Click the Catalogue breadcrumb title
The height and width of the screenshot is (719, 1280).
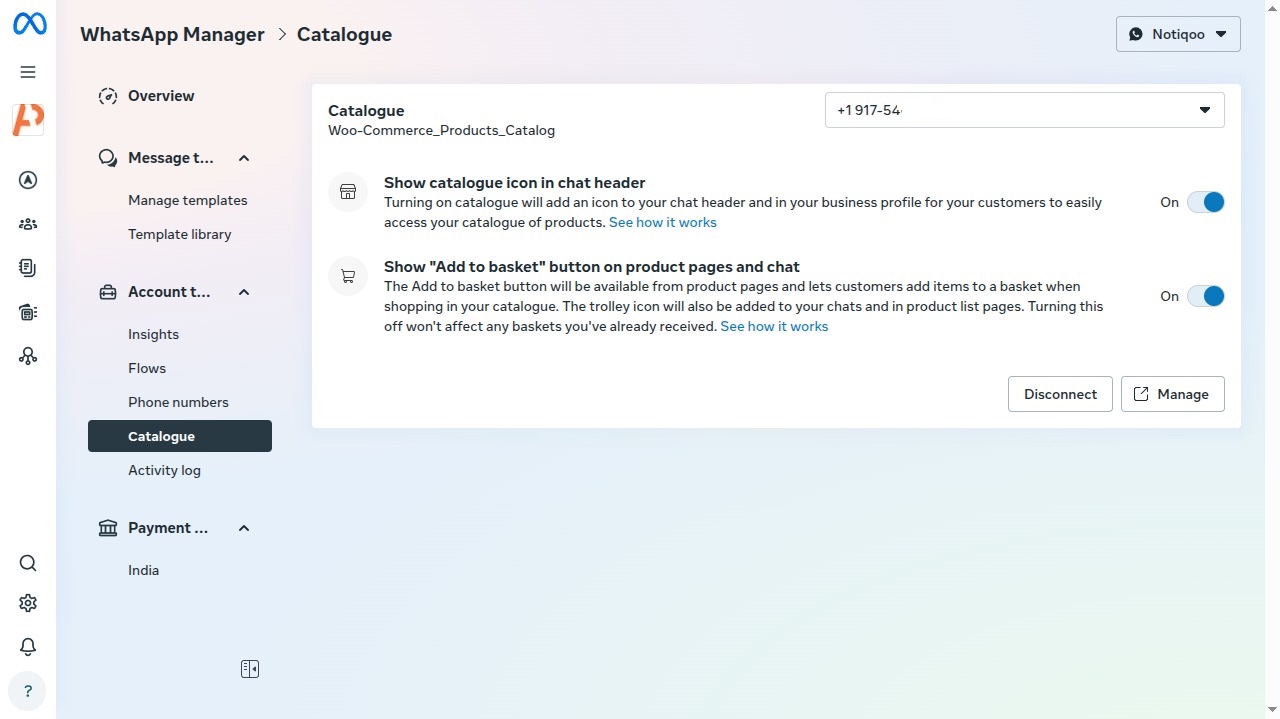(344, 34)
